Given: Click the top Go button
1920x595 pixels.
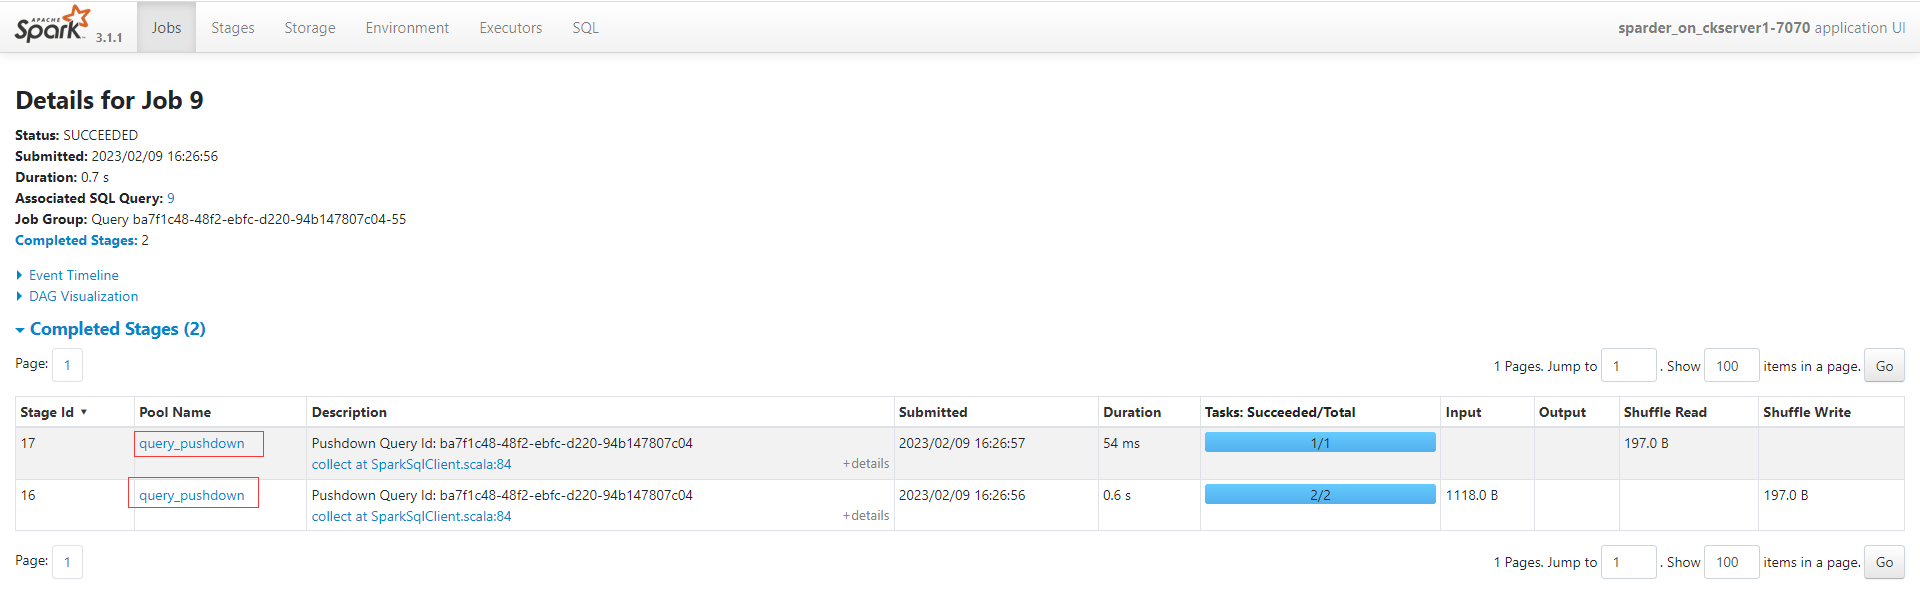Looking at the screenshot, I should point(1884,366).
